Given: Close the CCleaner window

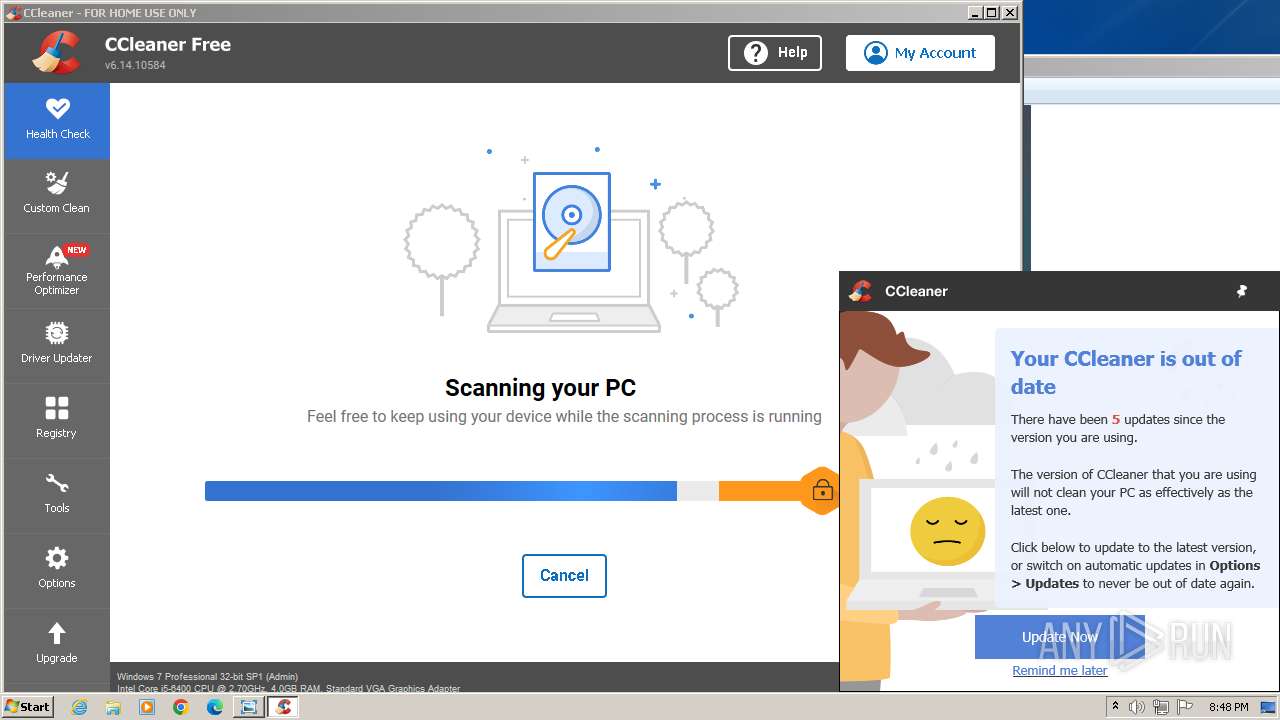Looking at the screenshot, I should coord(1010,12).
